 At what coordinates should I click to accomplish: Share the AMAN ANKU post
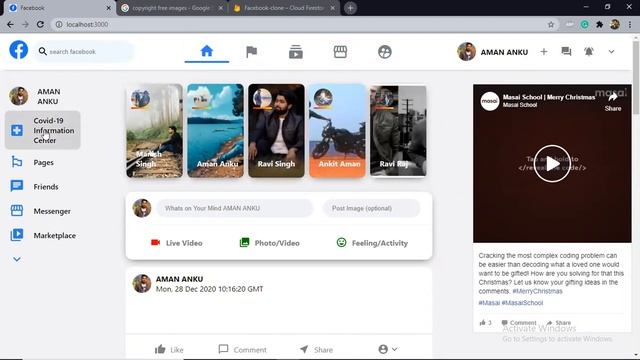pyautogui.click(x=316, y=349)
